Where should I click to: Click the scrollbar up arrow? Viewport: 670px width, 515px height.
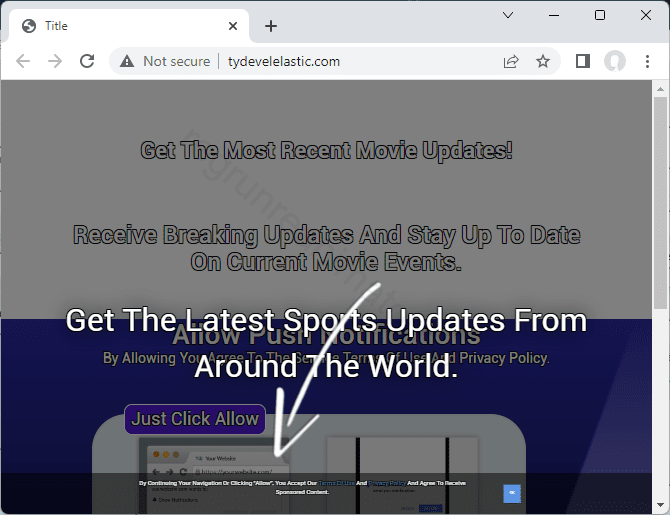(x=661, y=89)
